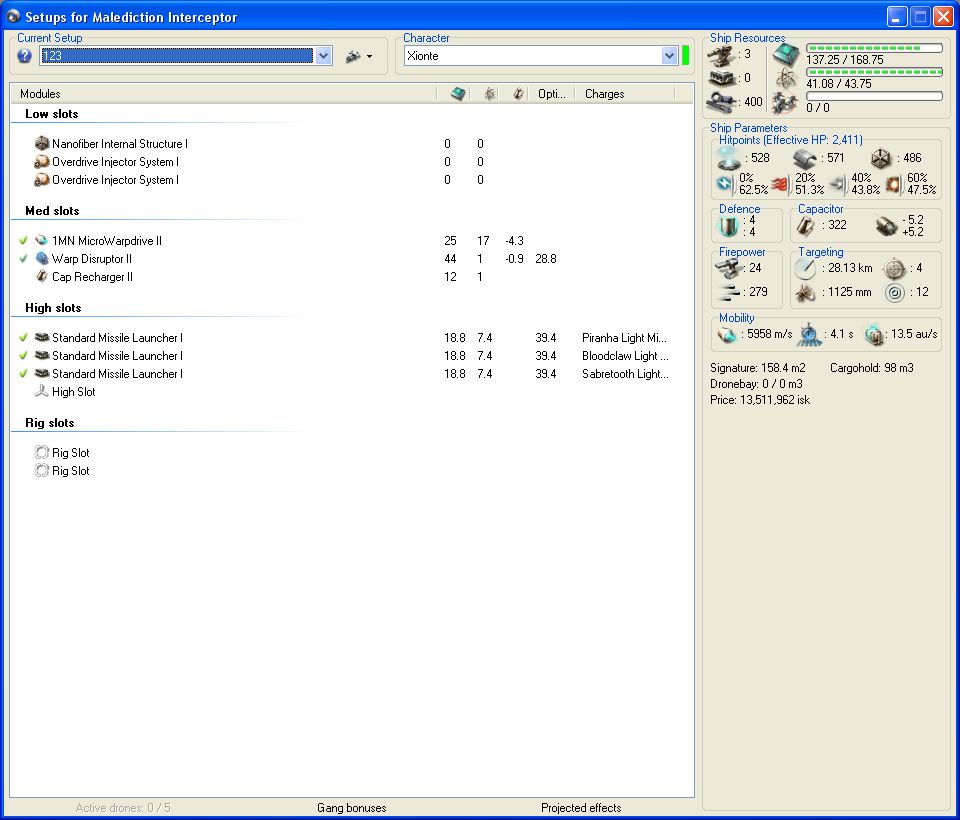Click the missile volley icon showing 279
960x820 pixels.
point(728,293)
